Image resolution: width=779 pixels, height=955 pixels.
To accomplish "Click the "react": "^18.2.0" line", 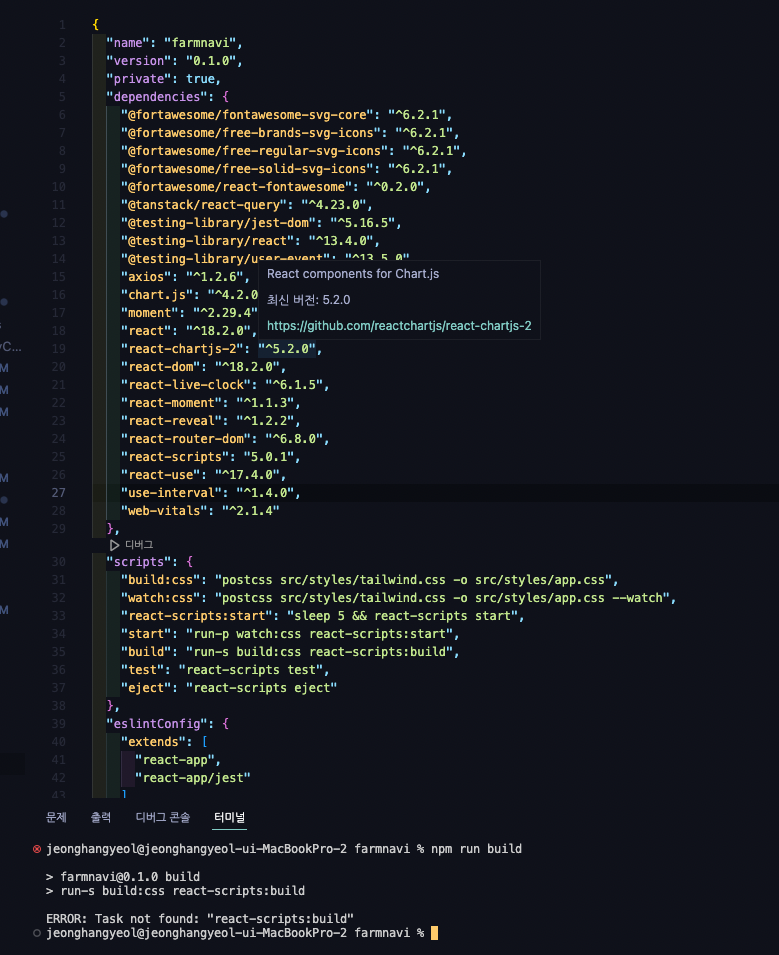I will (x=189, y=331).
